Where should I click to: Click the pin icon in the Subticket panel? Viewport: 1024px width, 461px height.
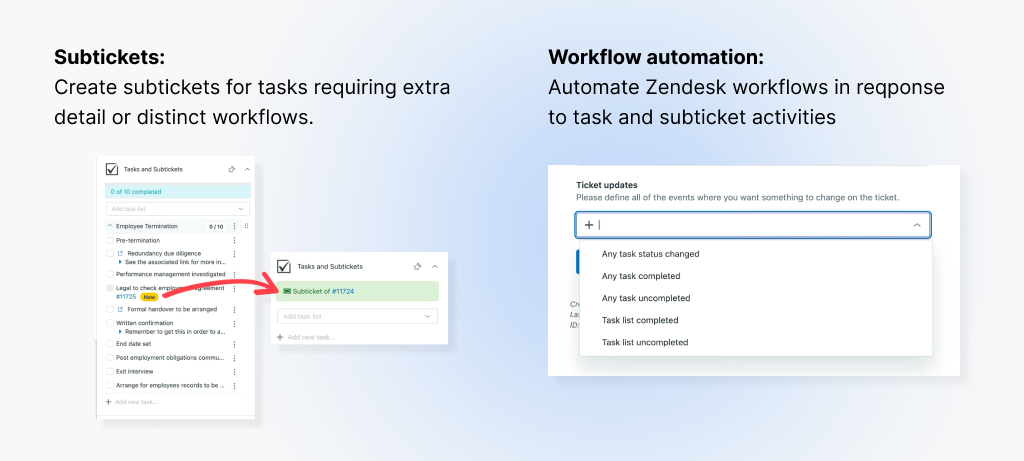[x=417, y=267]
